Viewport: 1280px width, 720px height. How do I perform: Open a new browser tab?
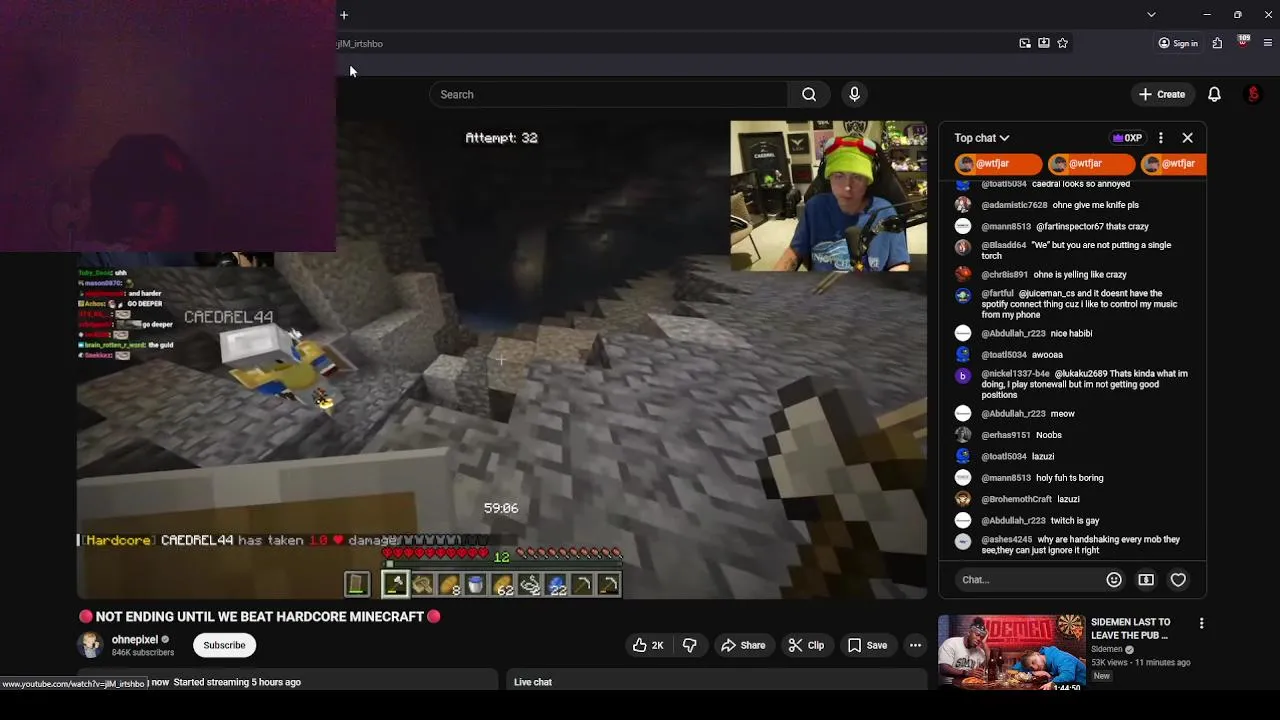point(344,15)
